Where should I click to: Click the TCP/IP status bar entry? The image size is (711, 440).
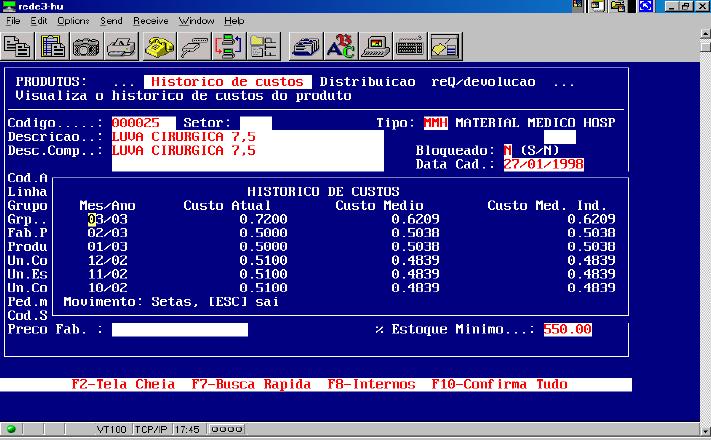(x=151, y=429)
